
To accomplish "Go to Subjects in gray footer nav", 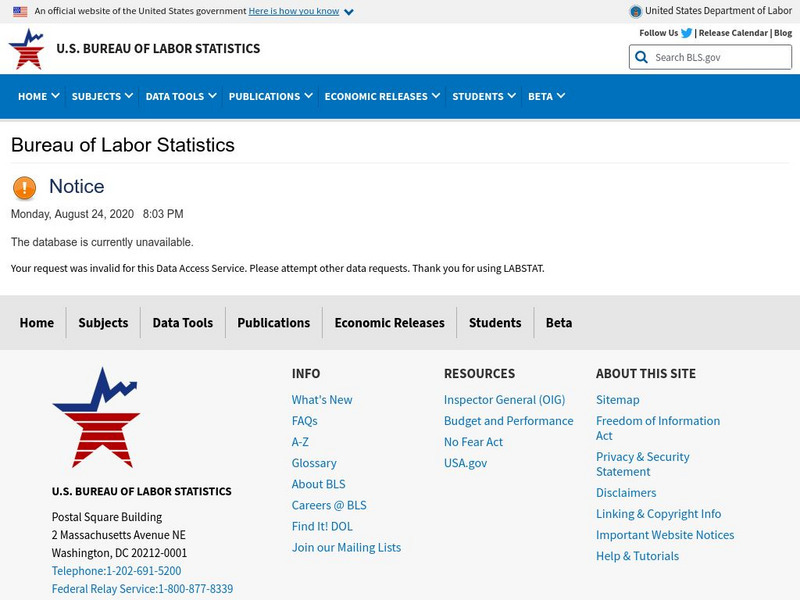I will point(103,323).
